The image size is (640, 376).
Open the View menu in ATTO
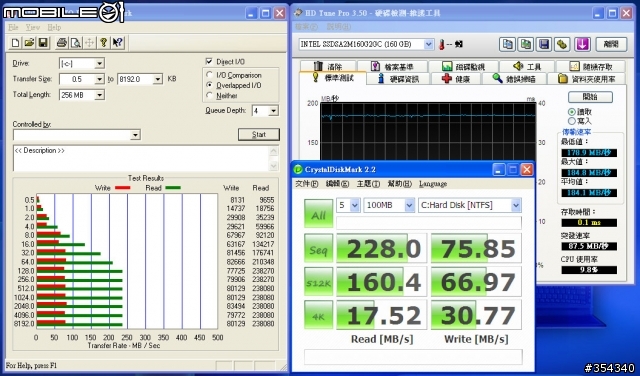33,27
